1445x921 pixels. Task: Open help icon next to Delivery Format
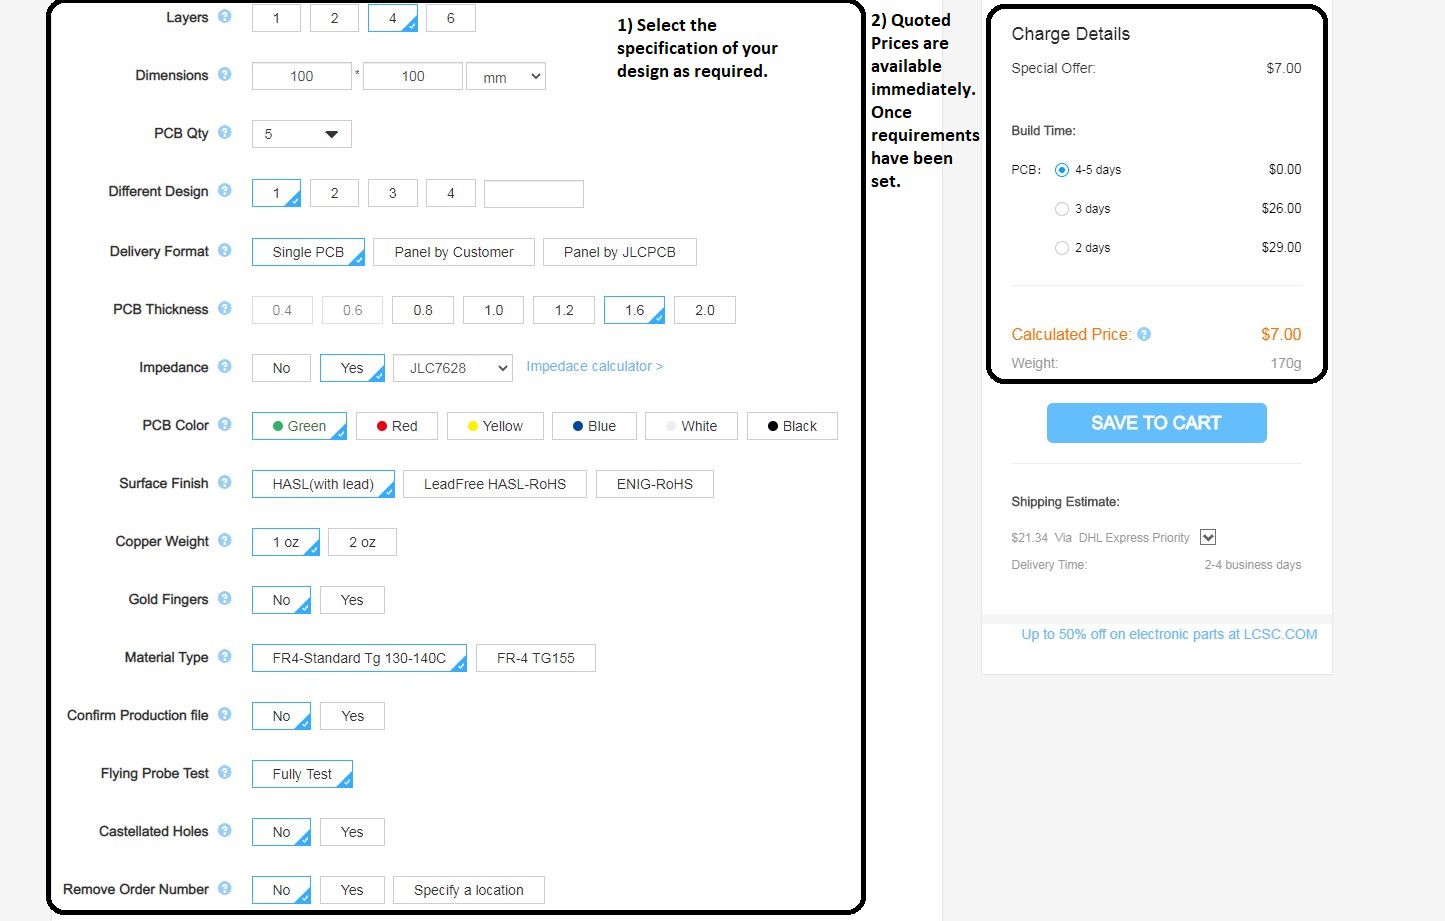point(225,251)
